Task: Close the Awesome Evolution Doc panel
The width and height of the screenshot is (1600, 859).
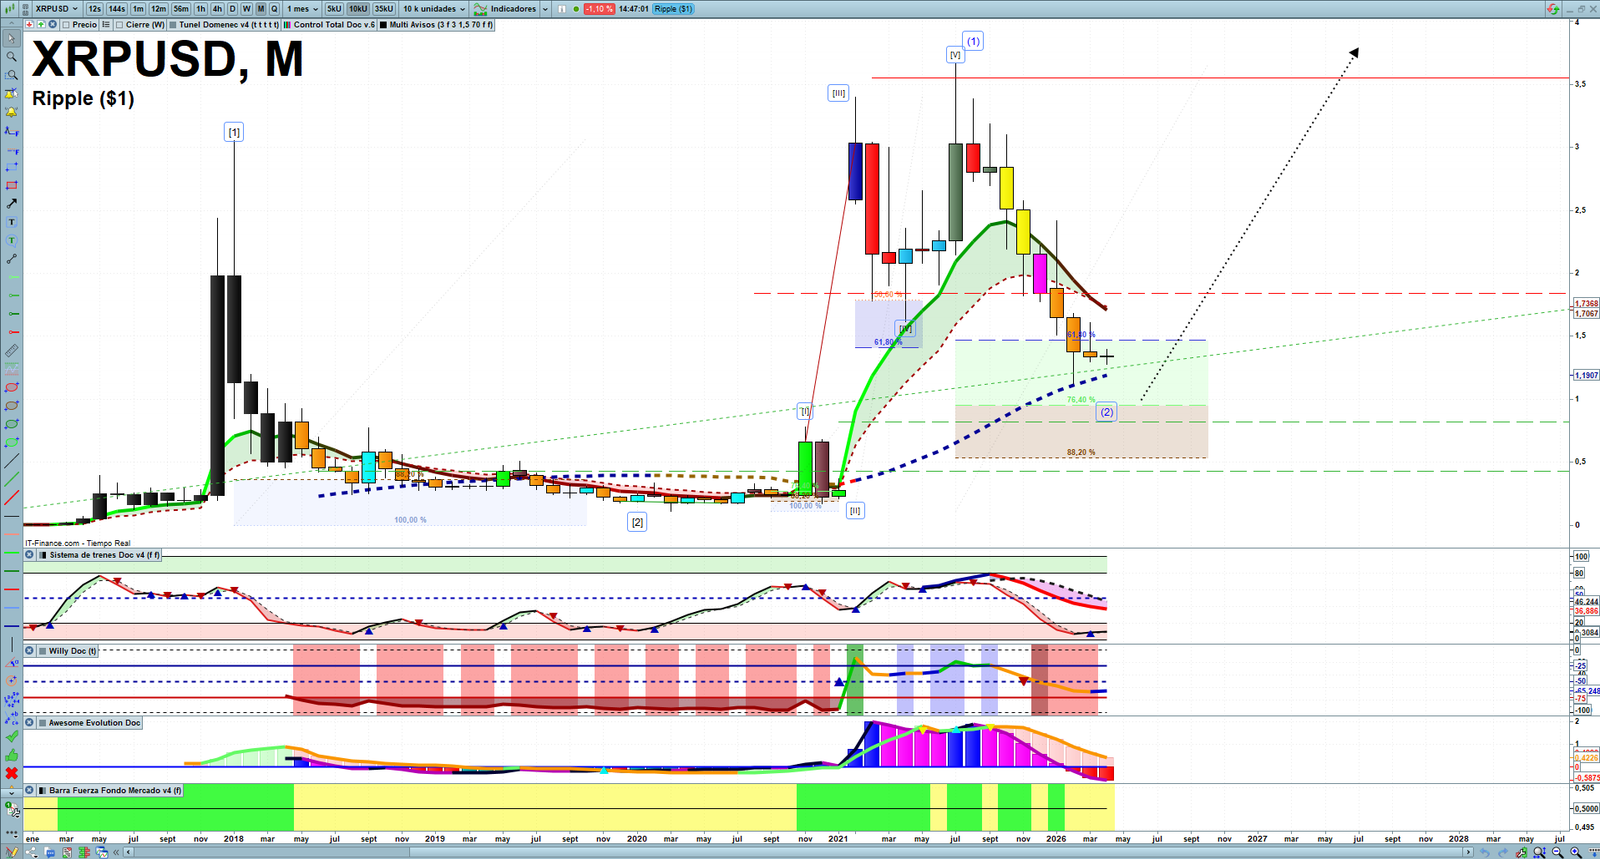Action: [x=29, y=723]
